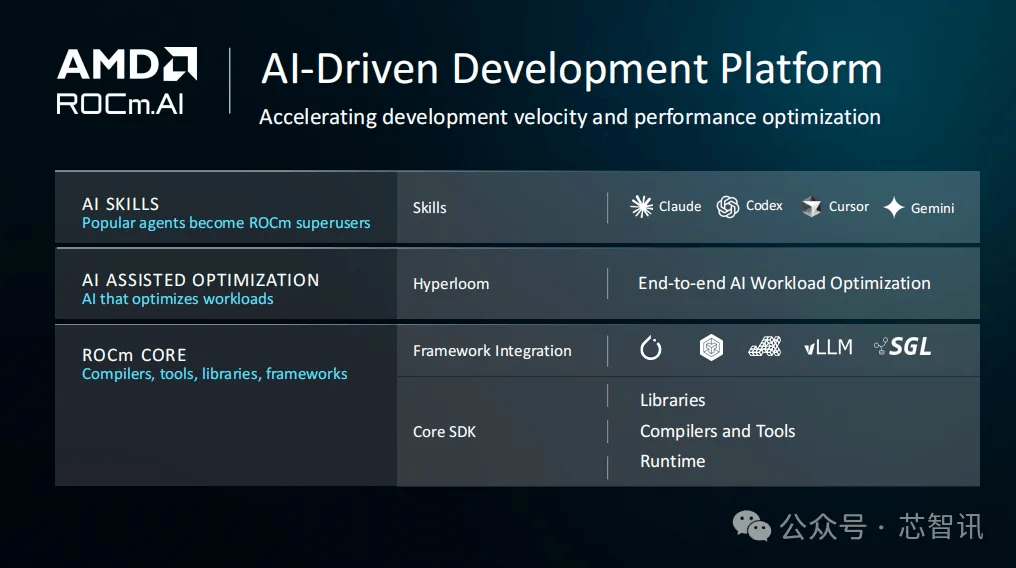Click the Gemini sparkle icon

(x=894, y=207)
